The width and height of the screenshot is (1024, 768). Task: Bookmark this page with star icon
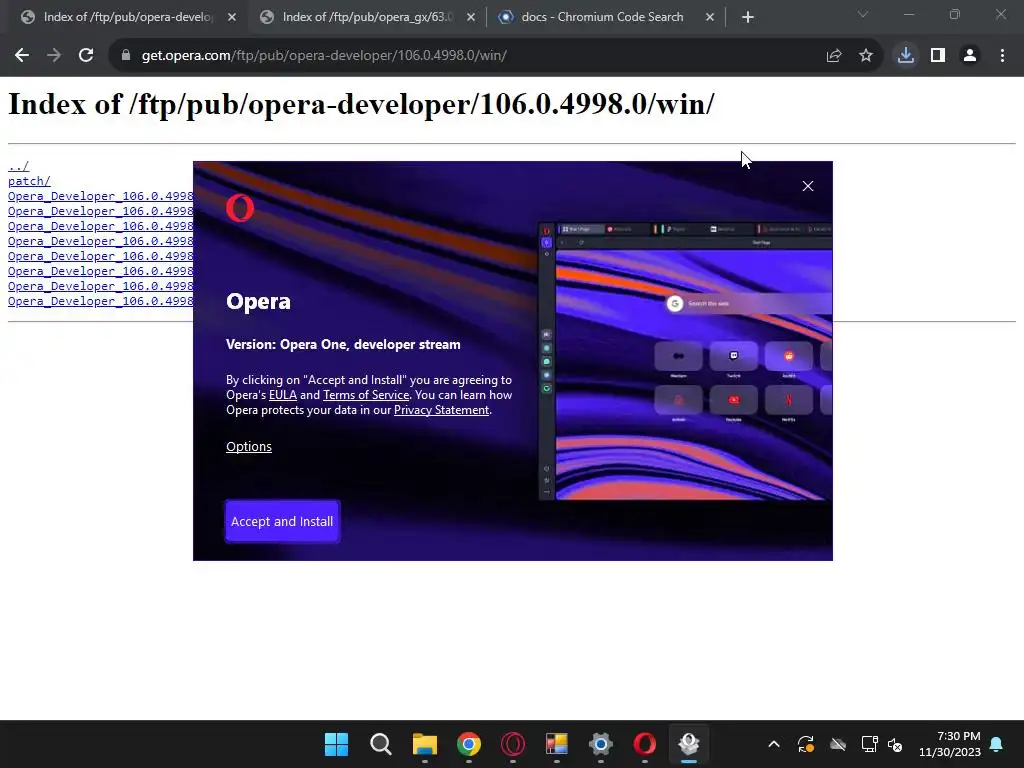866,56
